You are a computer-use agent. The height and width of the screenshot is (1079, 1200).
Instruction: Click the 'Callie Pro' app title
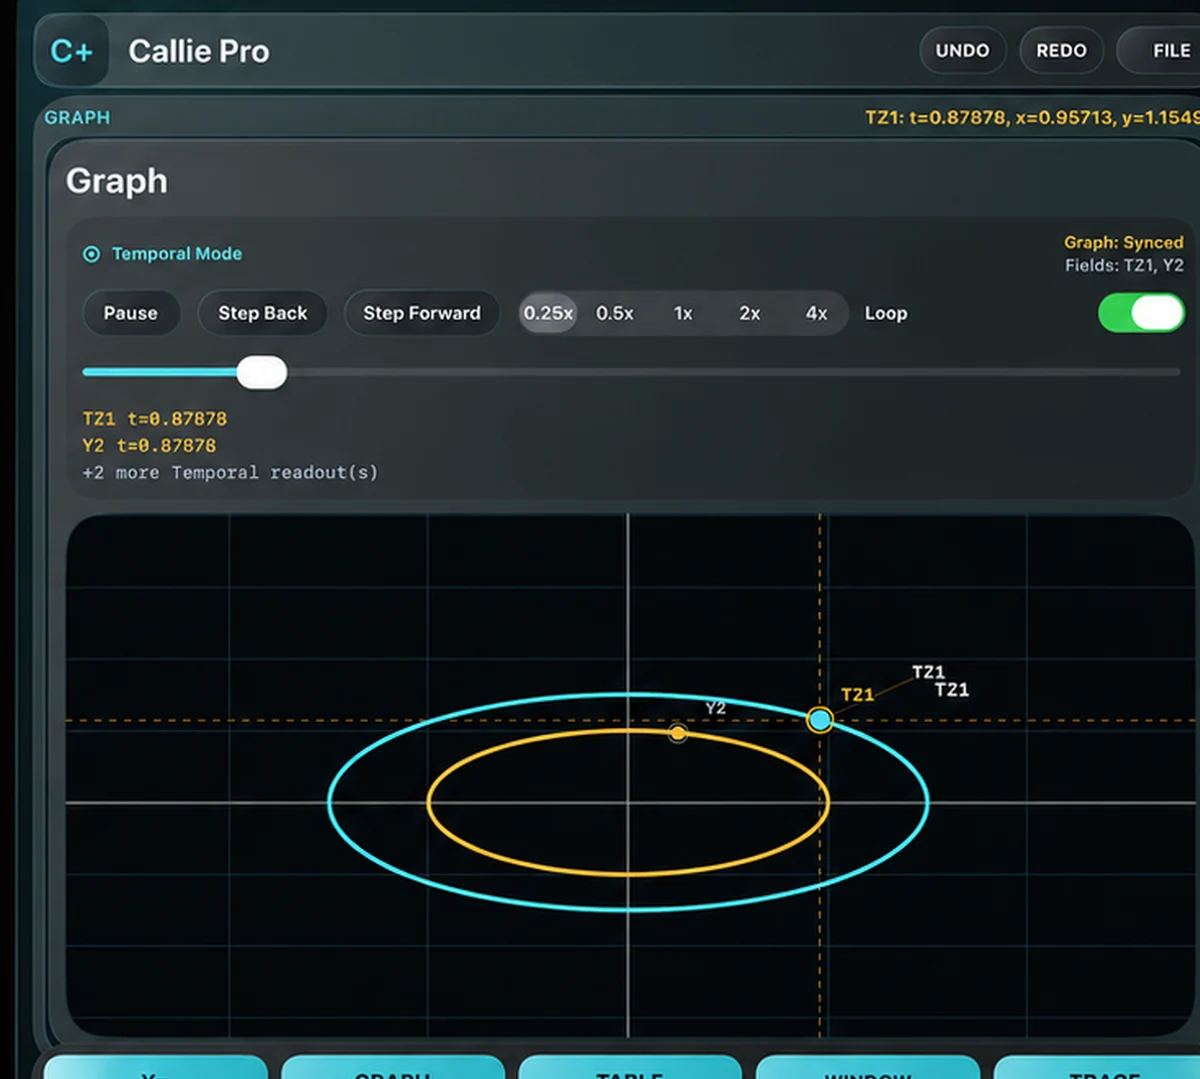pyautogui.click(x=199, y=51)
